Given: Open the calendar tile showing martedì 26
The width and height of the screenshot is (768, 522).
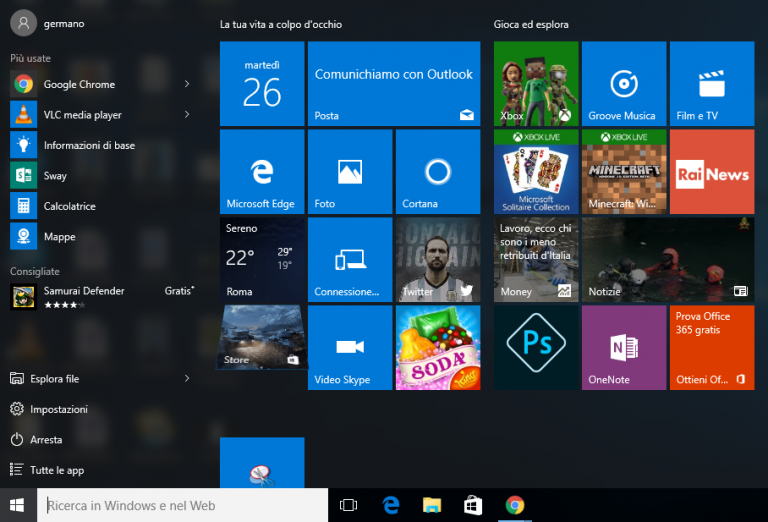Looking at the screenshot, I should point(262,84).
